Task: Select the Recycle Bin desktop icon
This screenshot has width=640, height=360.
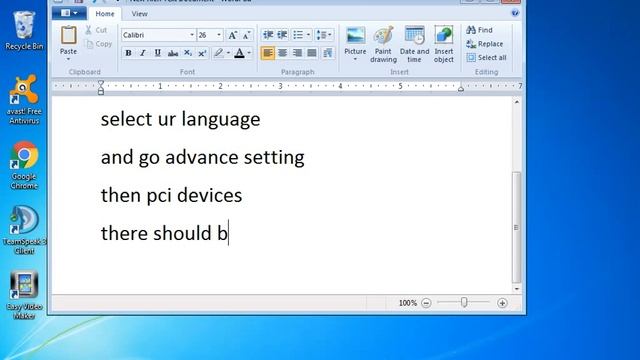Action: point(24,31)
